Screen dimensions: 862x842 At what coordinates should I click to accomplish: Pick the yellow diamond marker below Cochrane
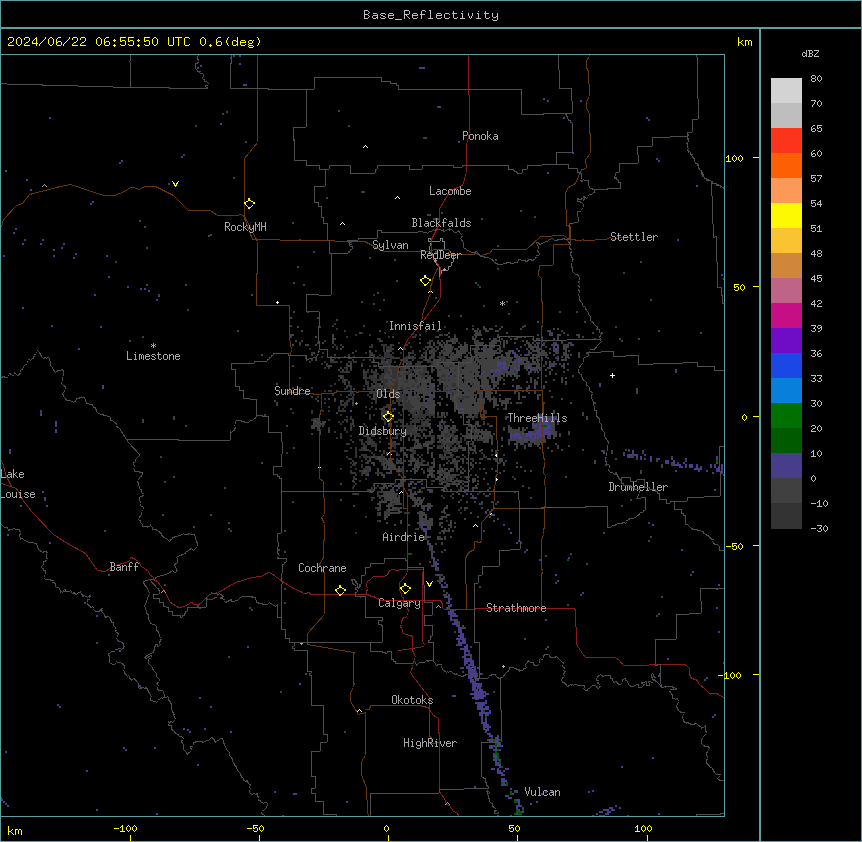[x=340, y=590]
